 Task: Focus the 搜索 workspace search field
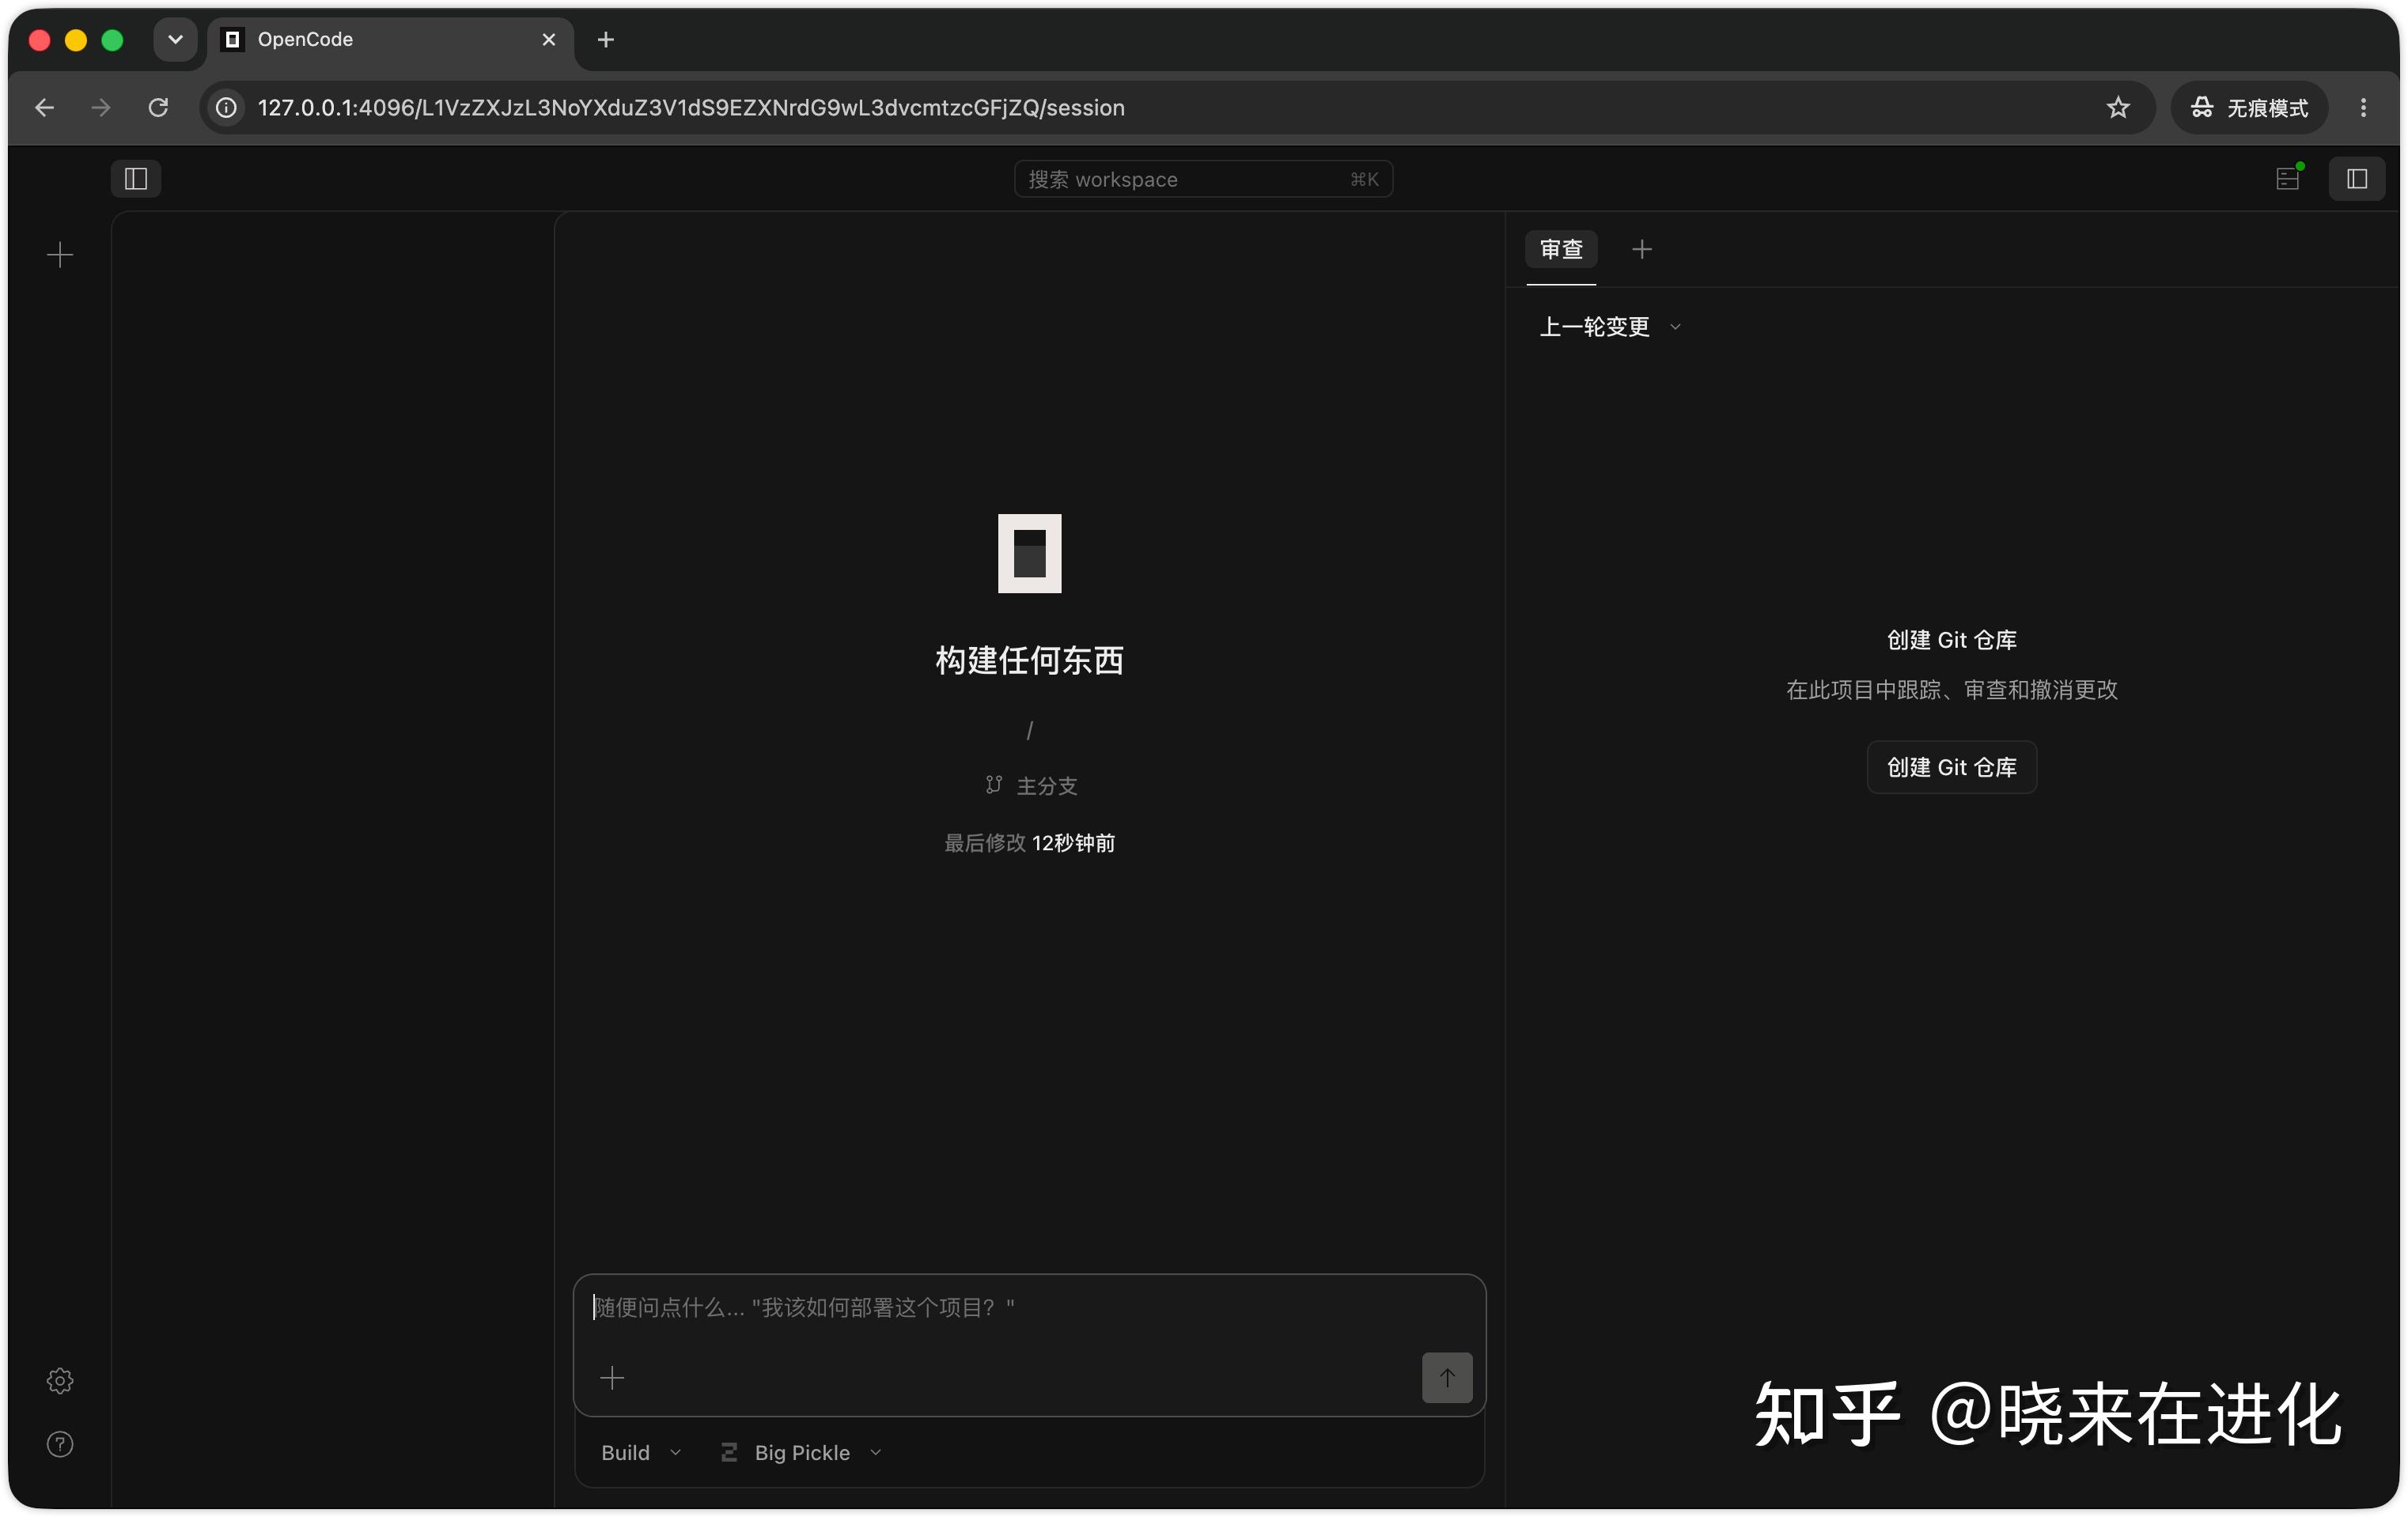pos(1203,179)
